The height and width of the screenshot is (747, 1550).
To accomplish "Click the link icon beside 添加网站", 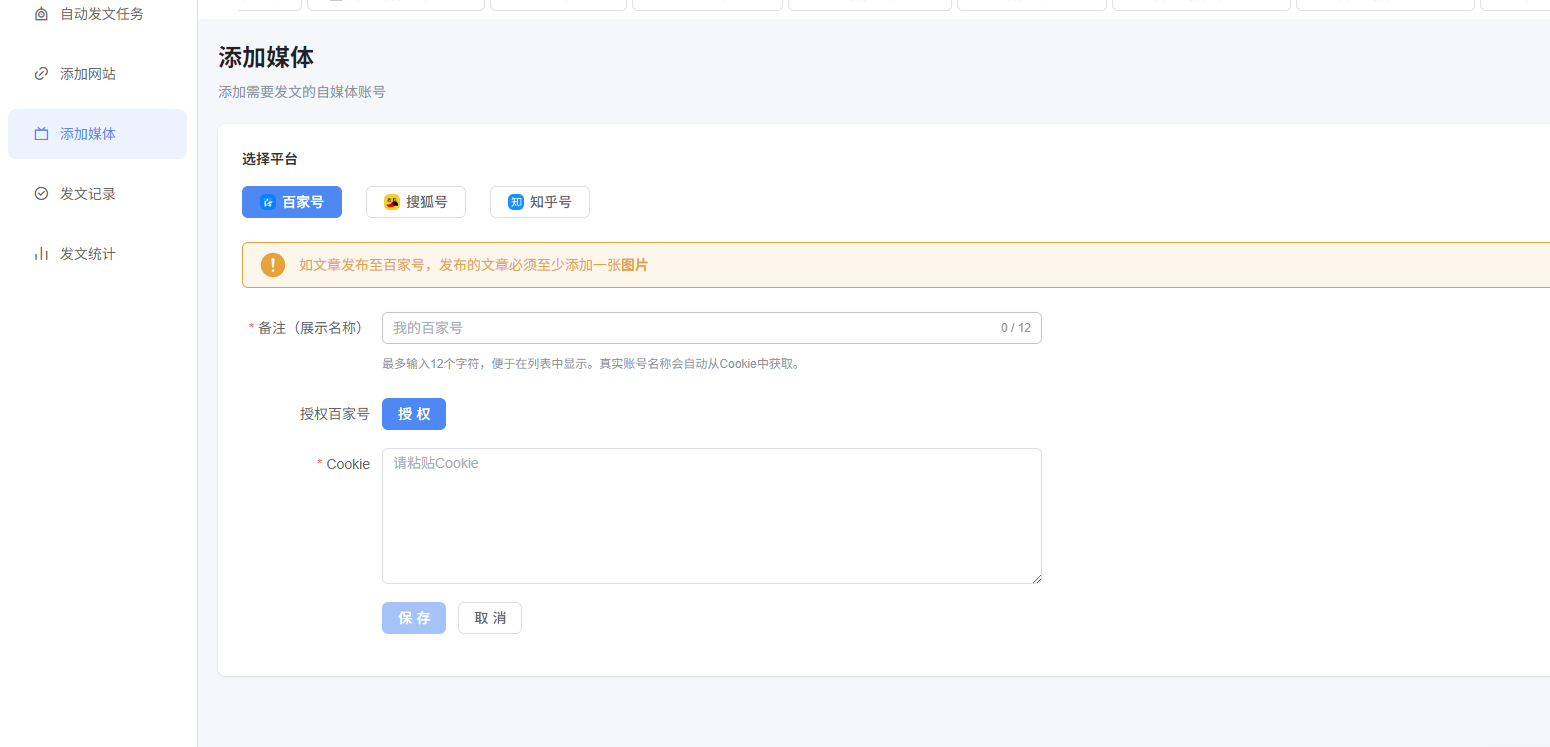I will (x=41, y=74).
